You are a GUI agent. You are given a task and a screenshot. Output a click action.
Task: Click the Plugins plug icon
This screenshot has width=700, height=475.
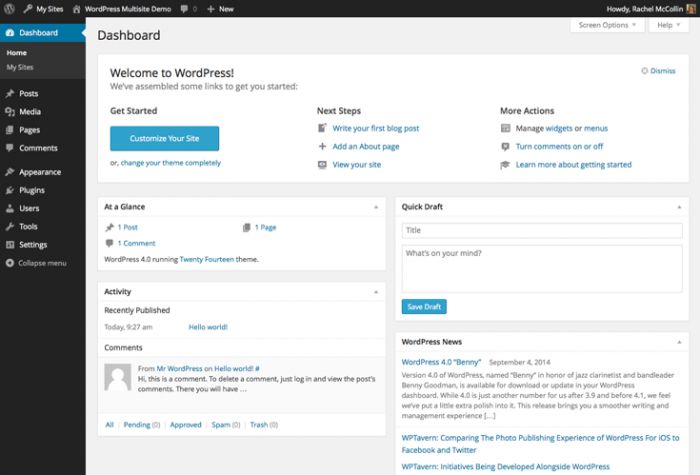click(x=10, y=190)
